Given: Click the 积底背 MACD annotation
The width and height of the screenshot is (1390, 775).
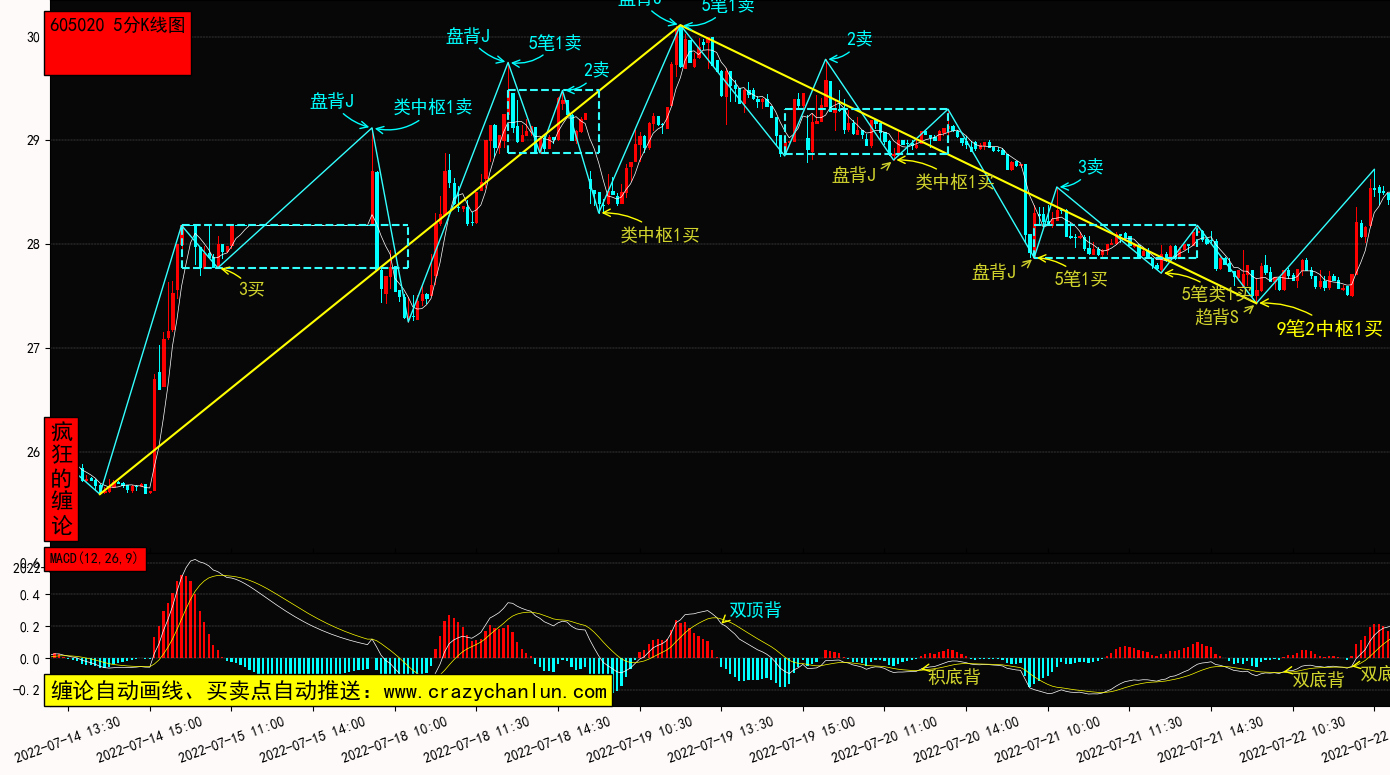Looking at the screenshot, I should click(954, 677).
